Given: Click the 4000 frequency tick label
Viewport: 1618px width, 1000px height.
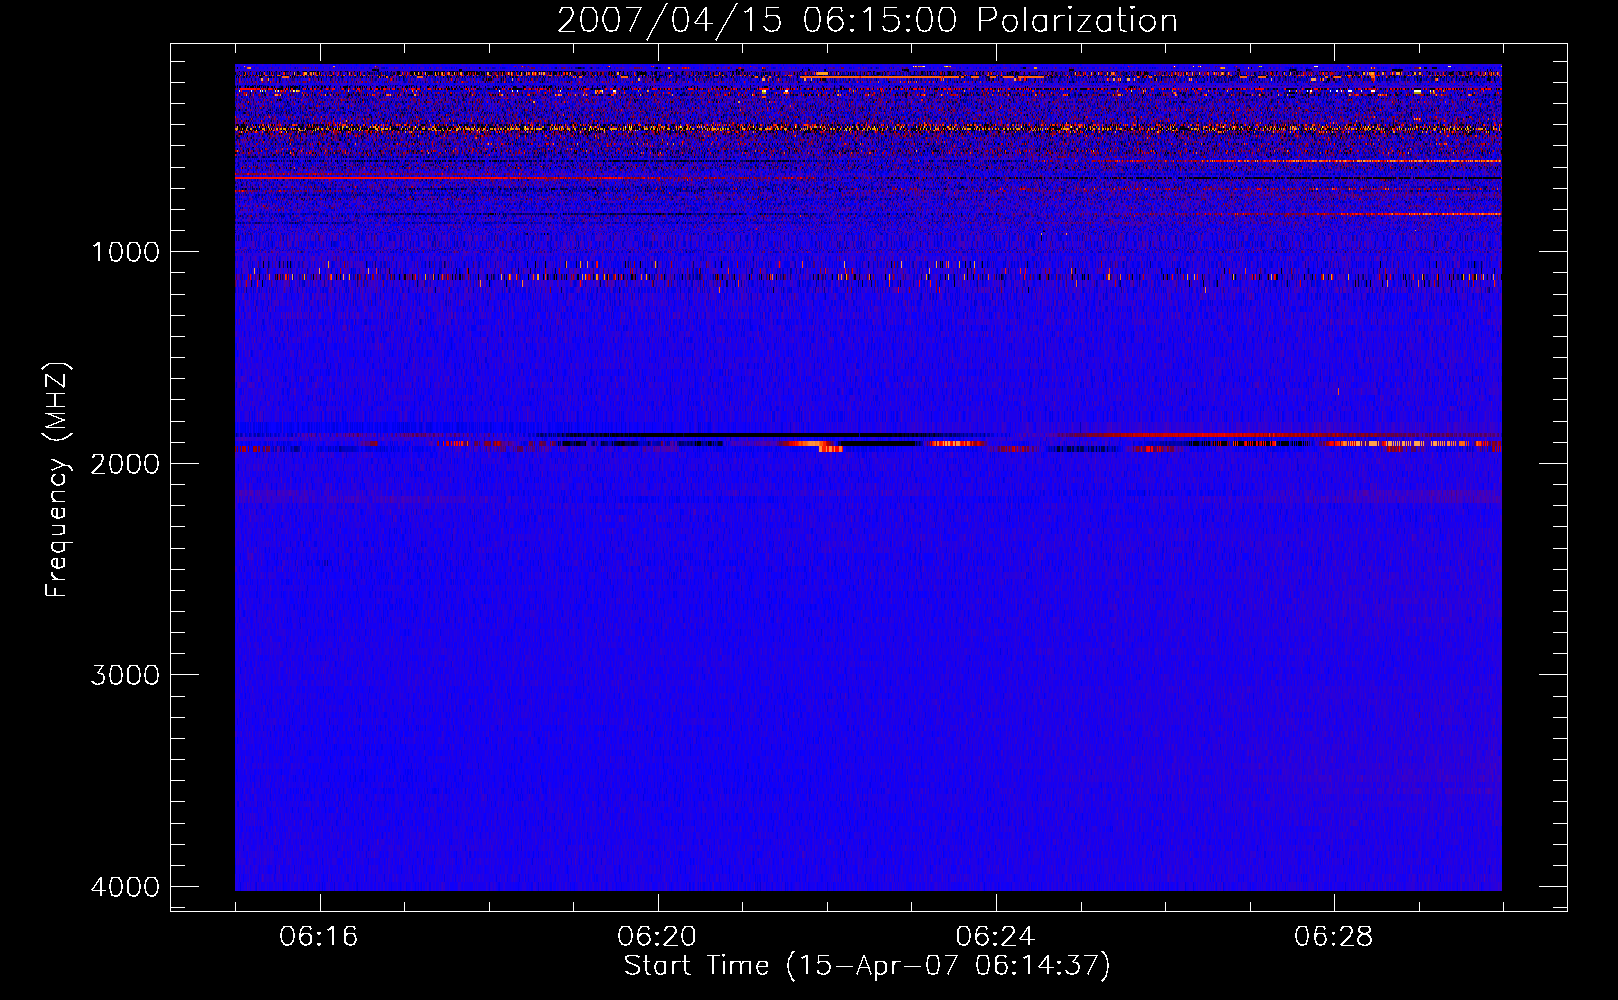Looking at the screenshot, I should [125, 887].
